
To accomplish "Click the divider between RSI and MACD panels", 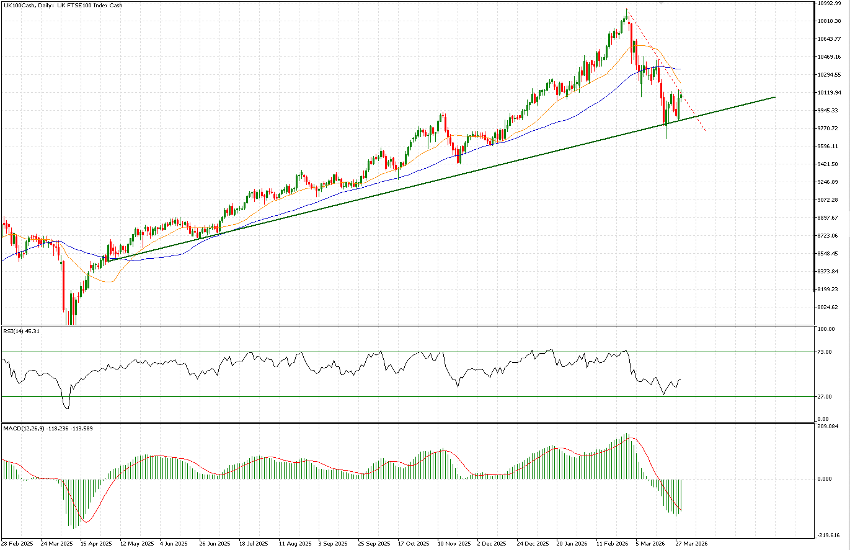I will pos(400,422).
